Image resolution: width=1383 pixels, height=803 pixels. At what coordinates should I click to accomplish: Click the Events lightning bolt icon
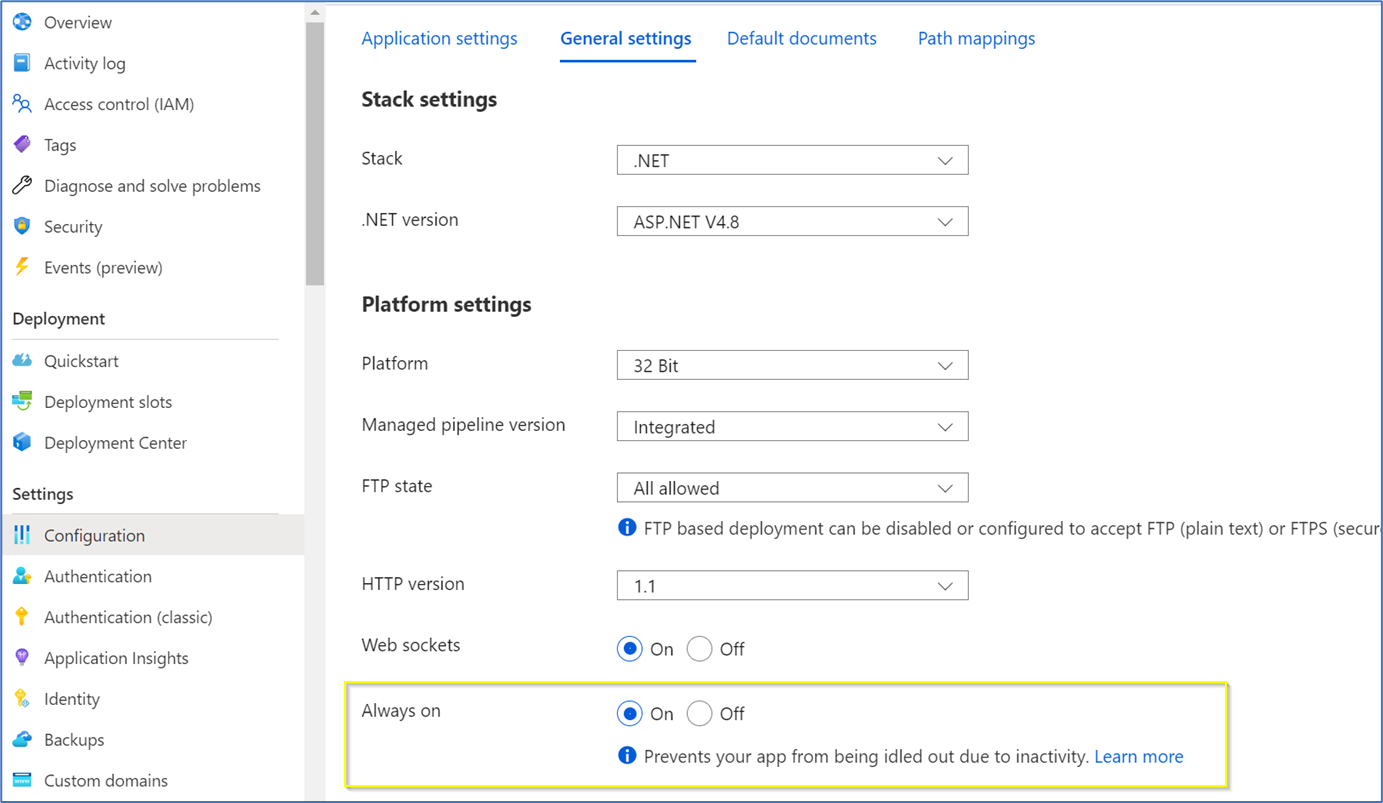click(22, 267)
